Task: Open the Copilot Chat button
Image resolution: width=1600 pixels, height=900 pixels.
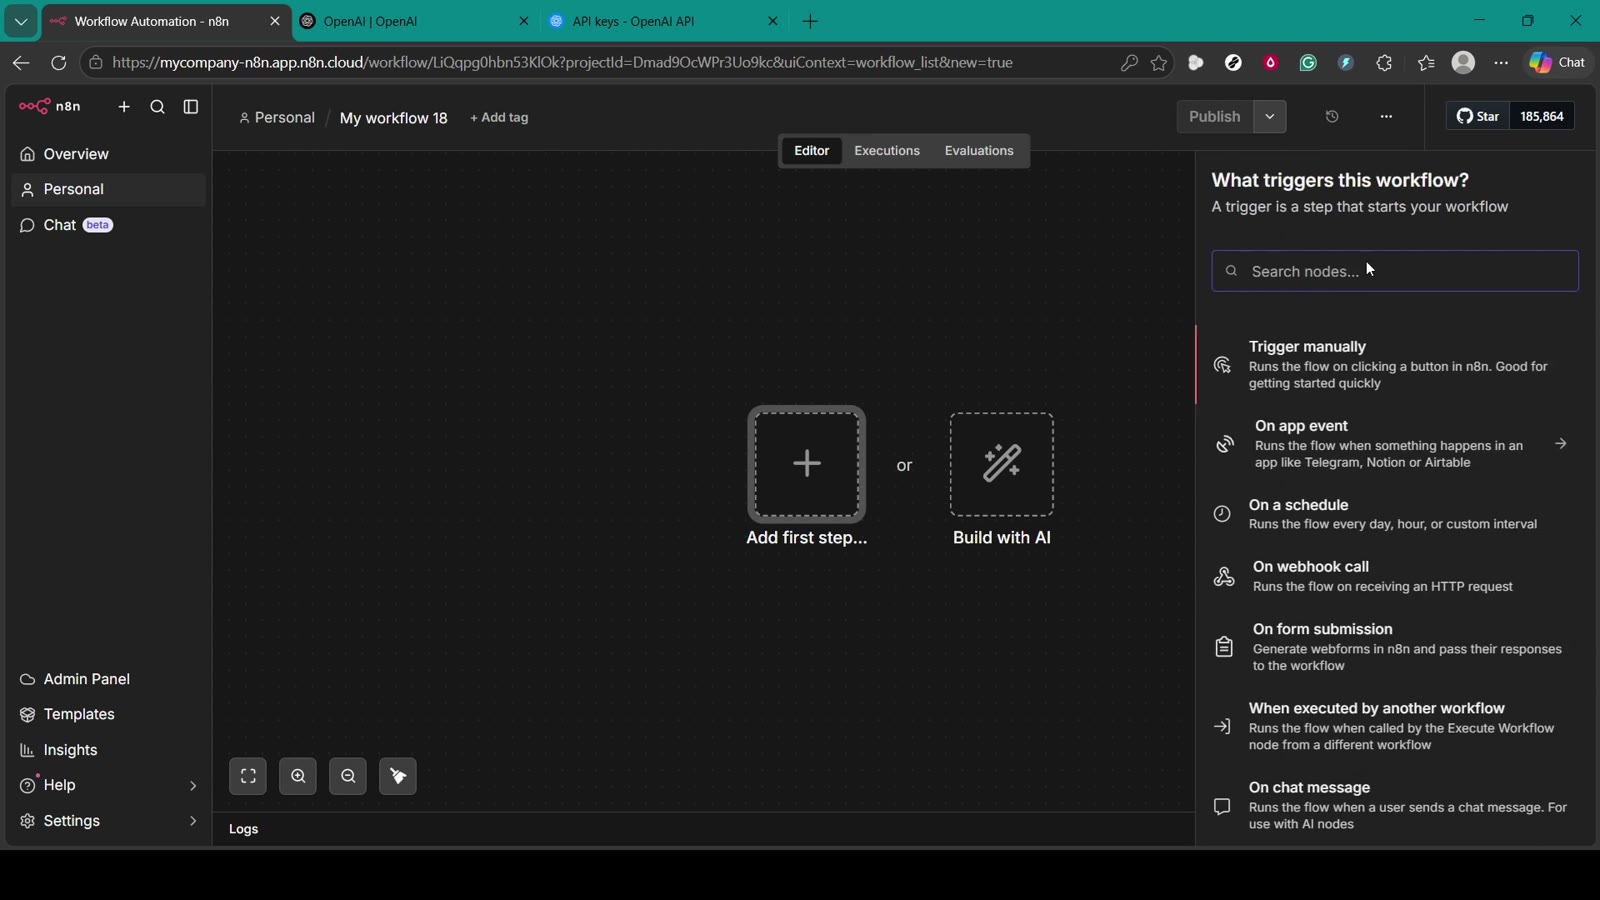Action: tap(1558, 63)
